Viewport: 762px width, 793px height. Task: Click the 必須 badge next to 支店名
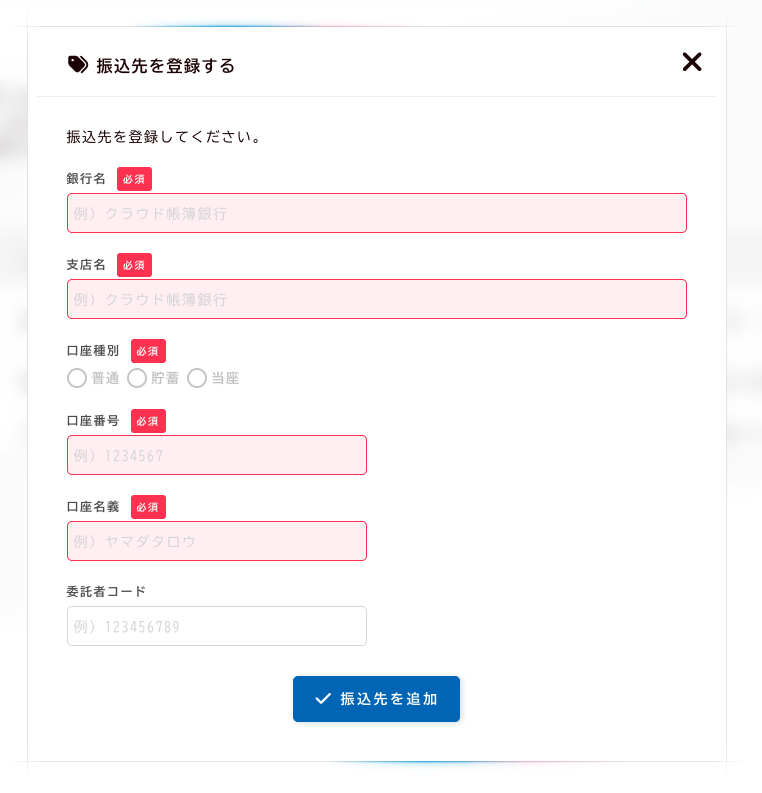134,265
